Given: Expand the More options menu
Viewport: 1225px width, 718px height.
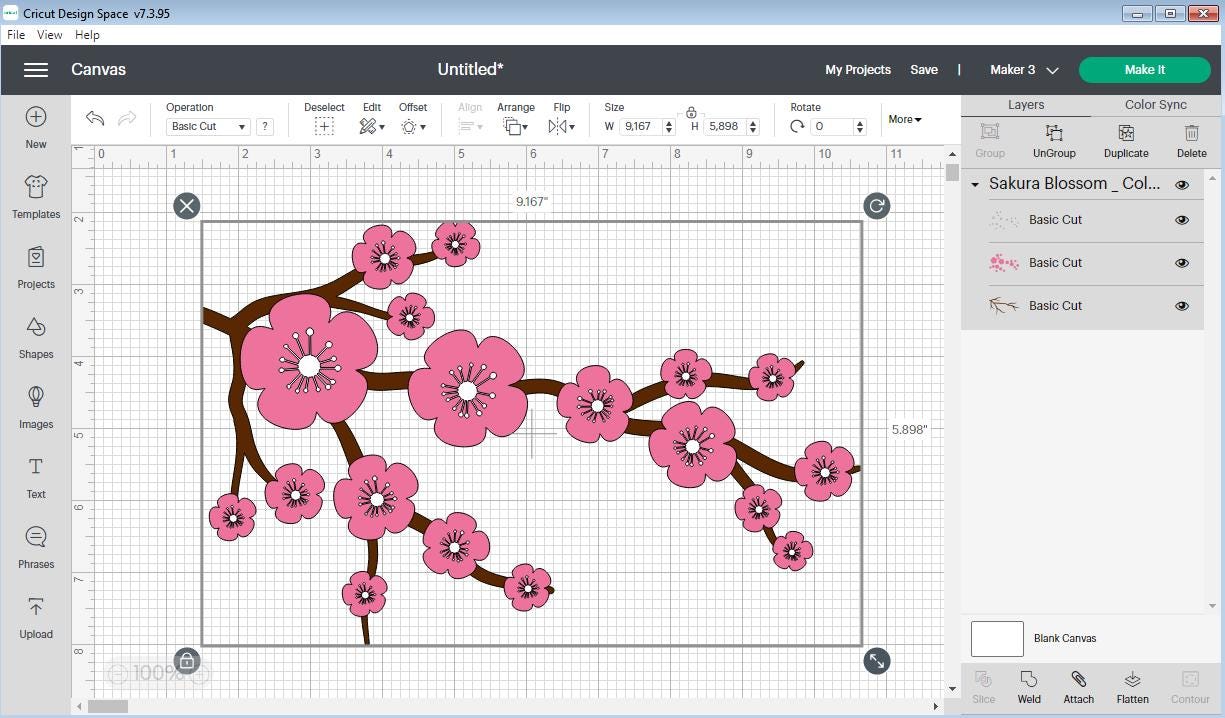Looking at the screenshot, I should point(903,119).
